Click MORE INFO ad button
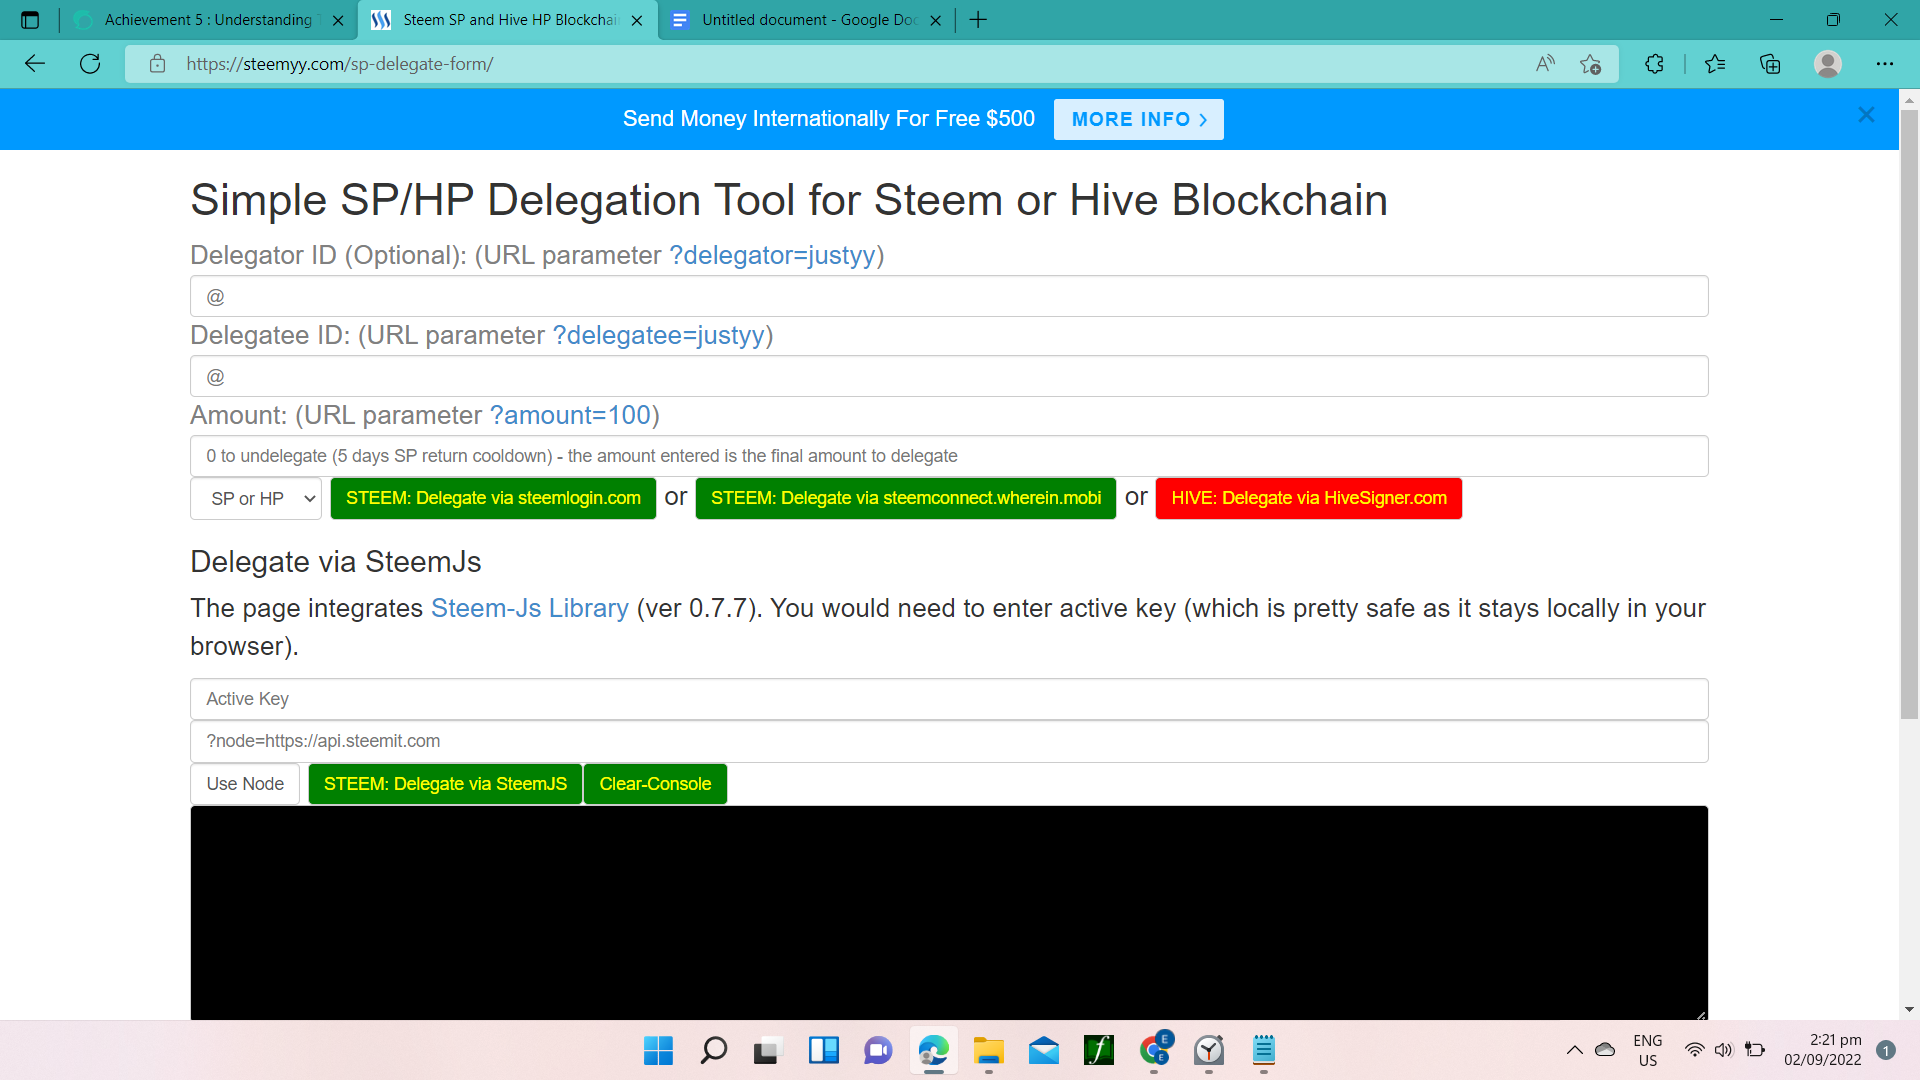This screenshot has height=1080, width=1920. point(1139,119)
